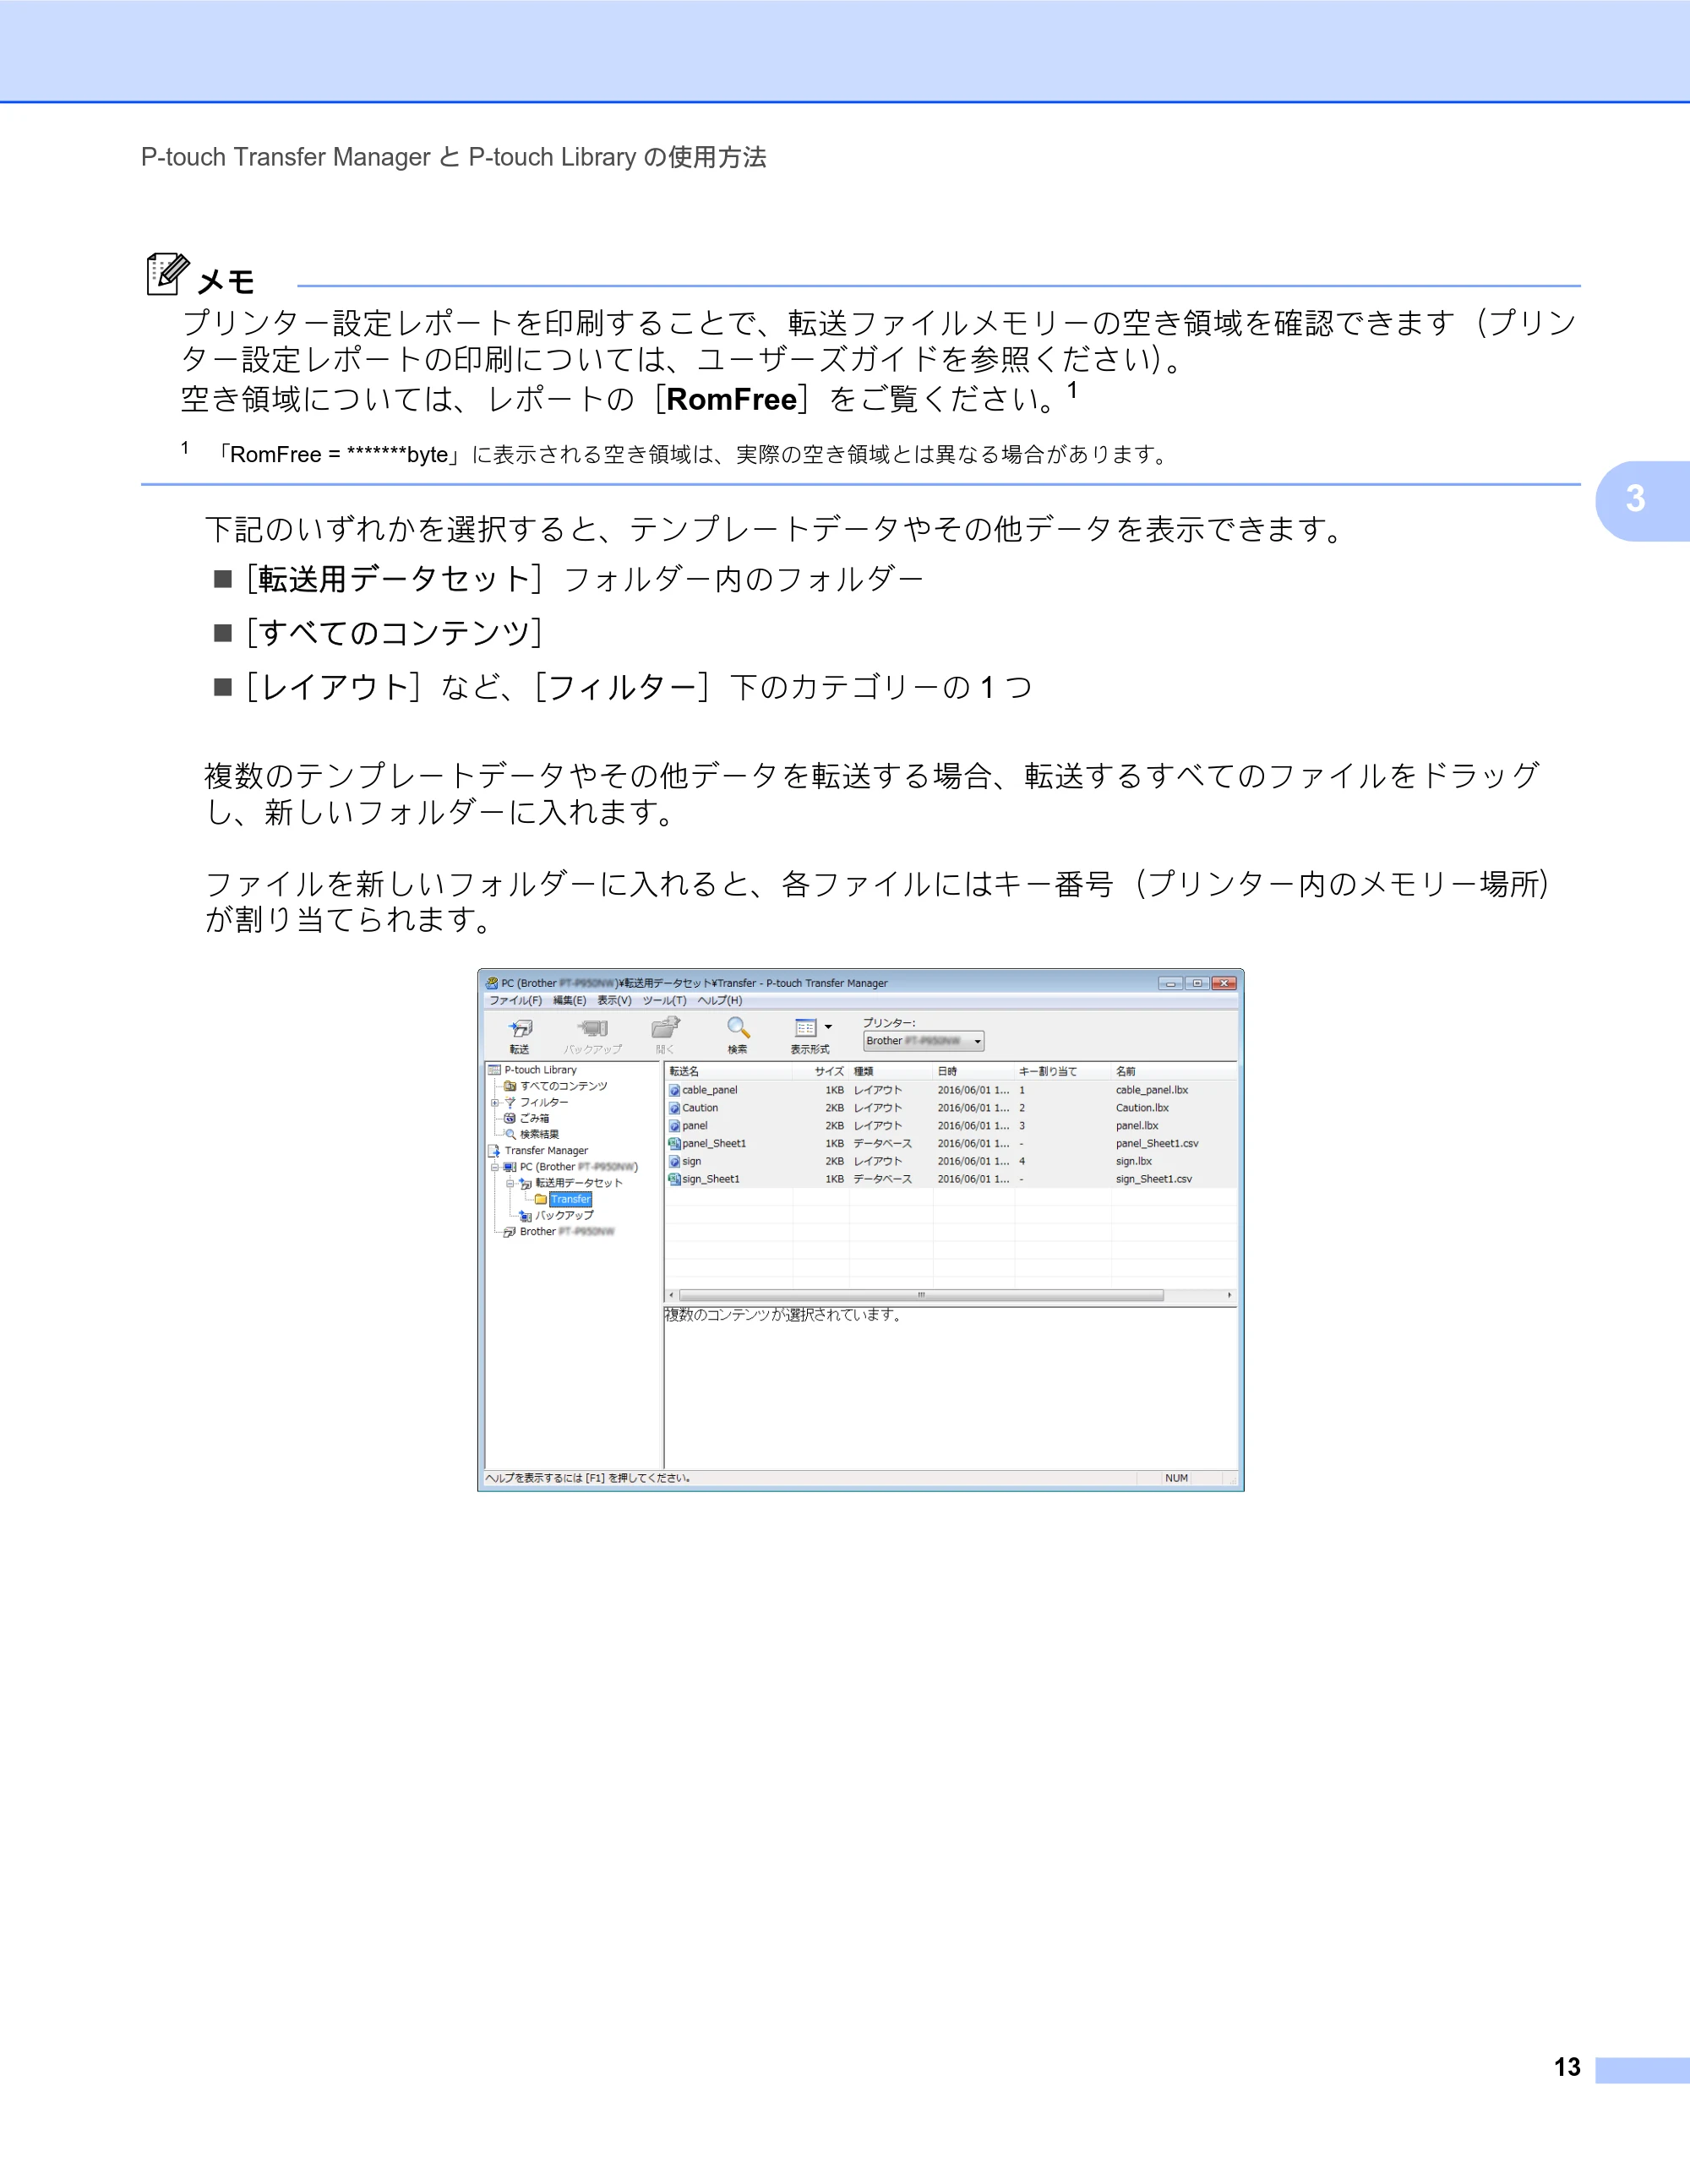This screenshot has width=1690, height=2184.
Task: Click the cable_panel layout file icon
Action: click(675, 1090)
